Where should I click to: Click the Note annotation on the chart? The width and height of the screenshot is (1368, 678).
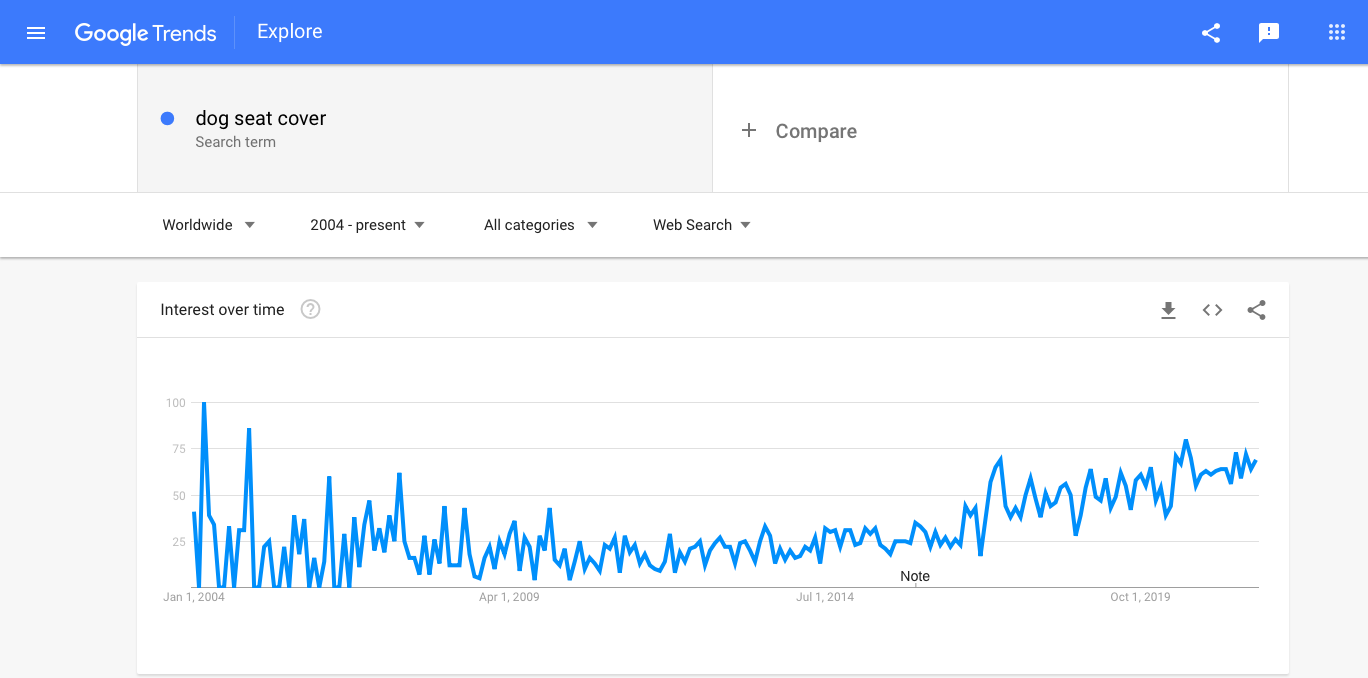click(x=915, y=576)
